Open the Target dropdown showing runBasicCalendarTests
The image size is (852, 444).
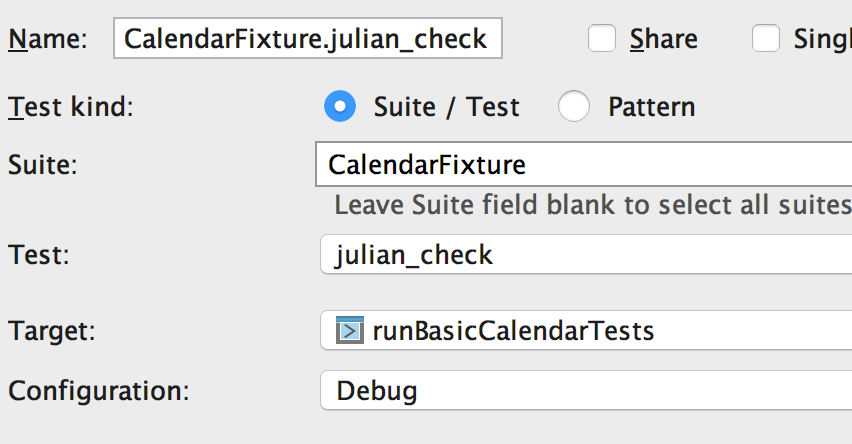pos(586,330)
